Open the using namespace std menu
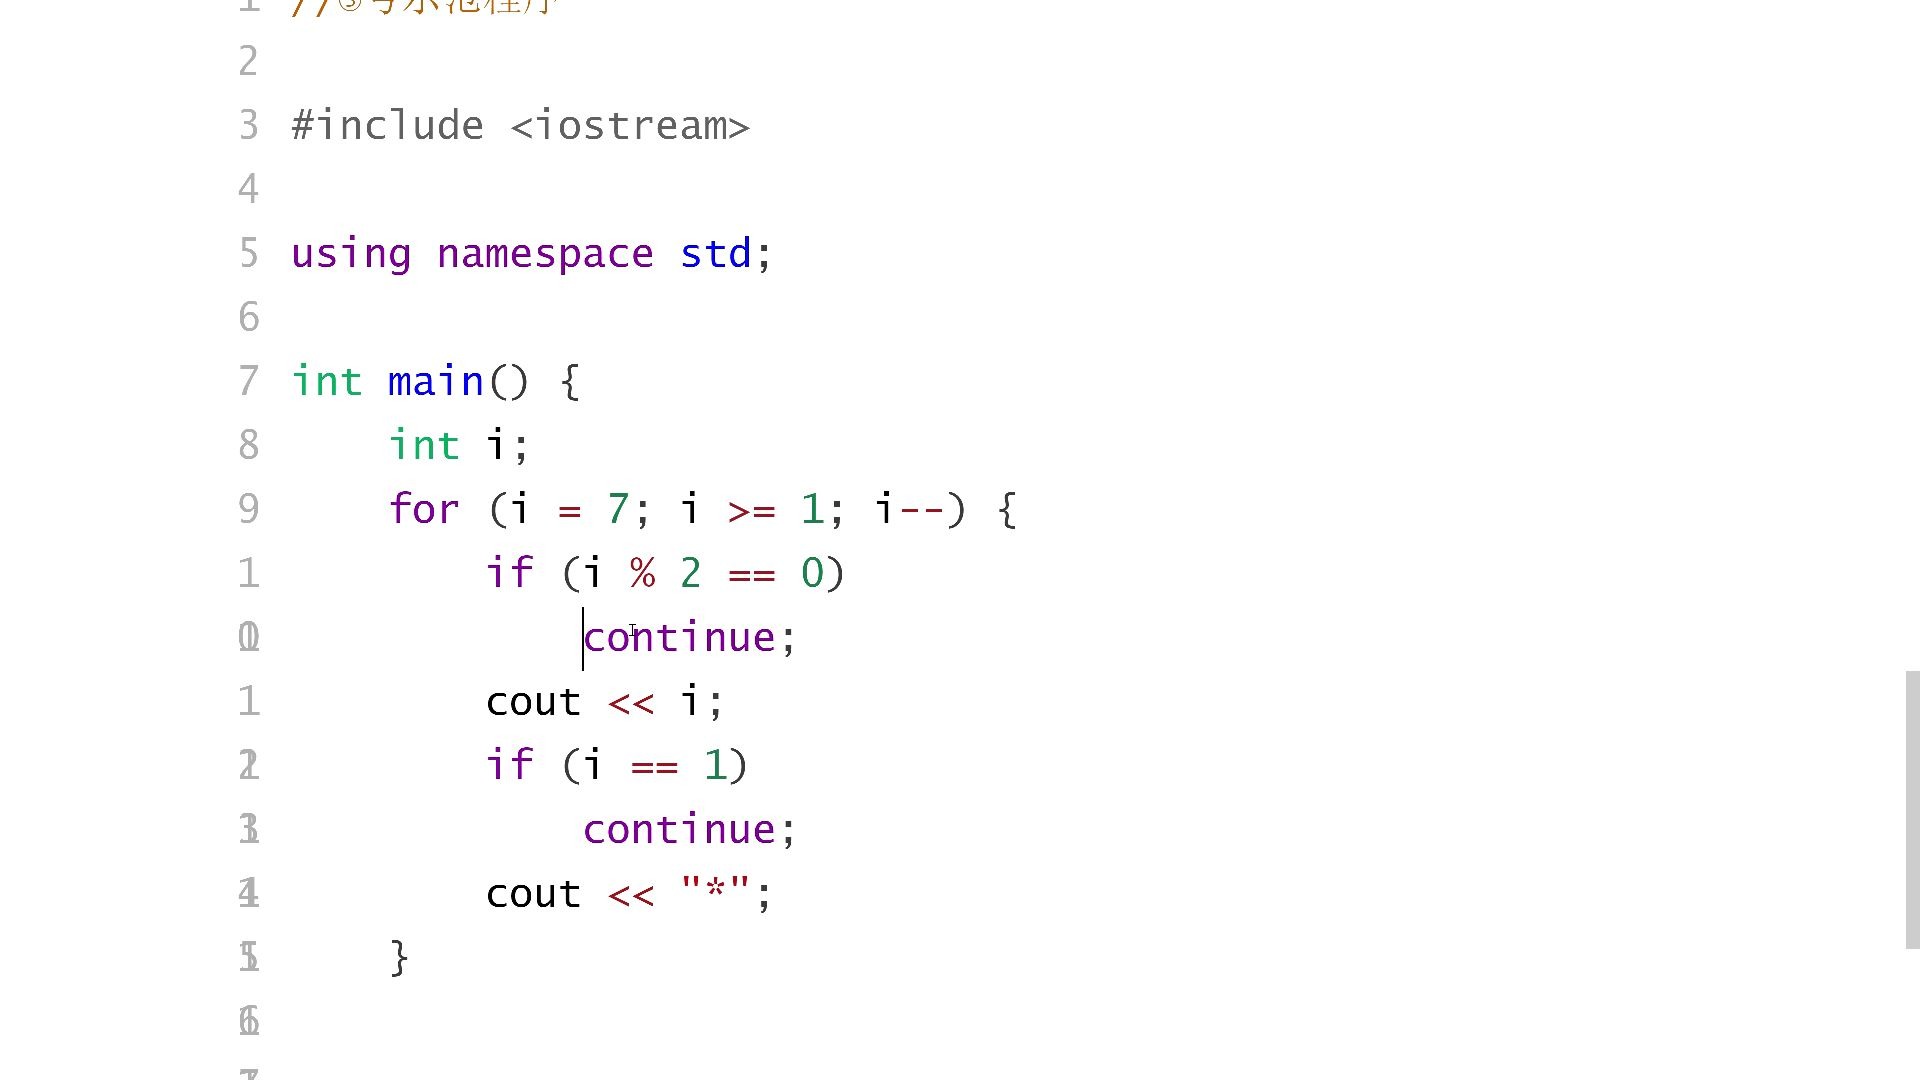Image resolution: width=1920 pixels, height=1080 pixels. 527,253
